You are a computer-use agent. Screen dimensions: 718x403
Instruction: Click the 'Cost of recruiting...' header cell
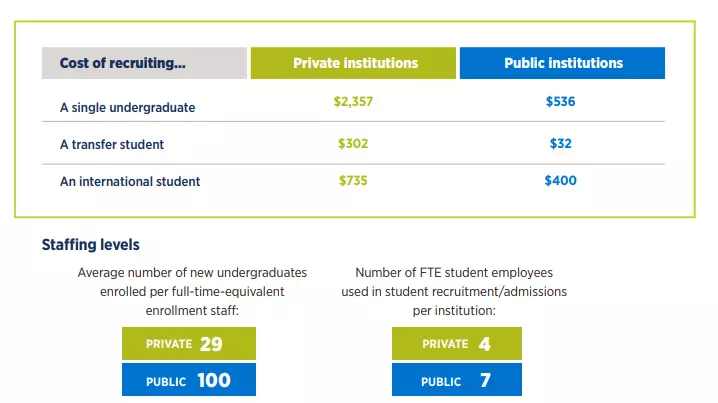(144, 63)
